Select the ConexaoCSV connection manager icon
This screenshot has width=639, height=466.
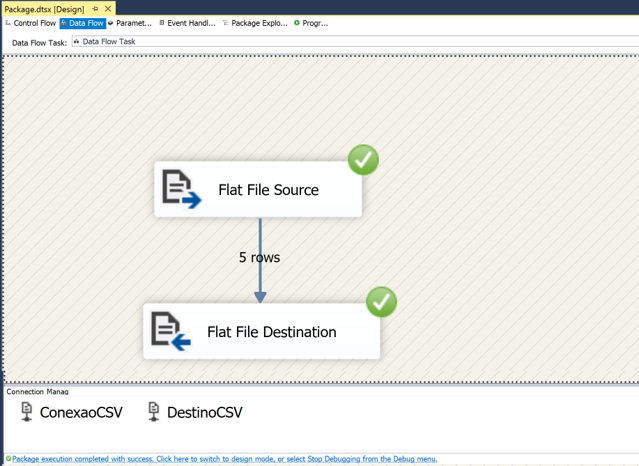pyautogui.click(x=27, y=412)
